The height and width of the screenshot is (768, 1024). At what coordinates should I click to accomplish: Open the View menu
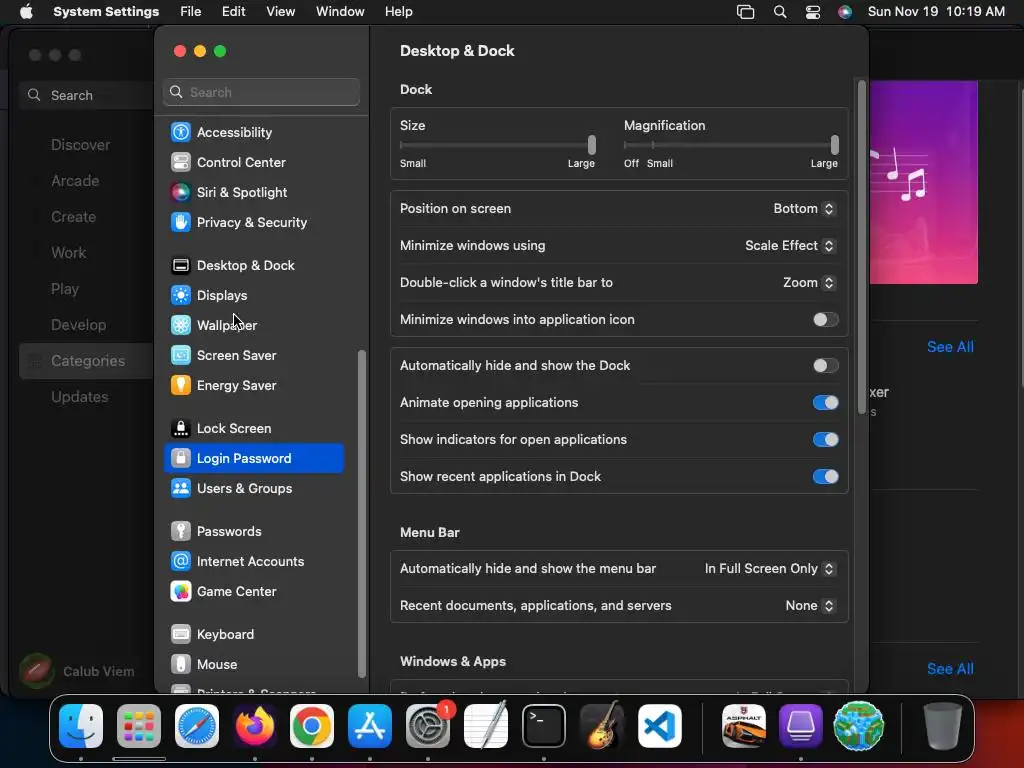(x=281, y=12)
